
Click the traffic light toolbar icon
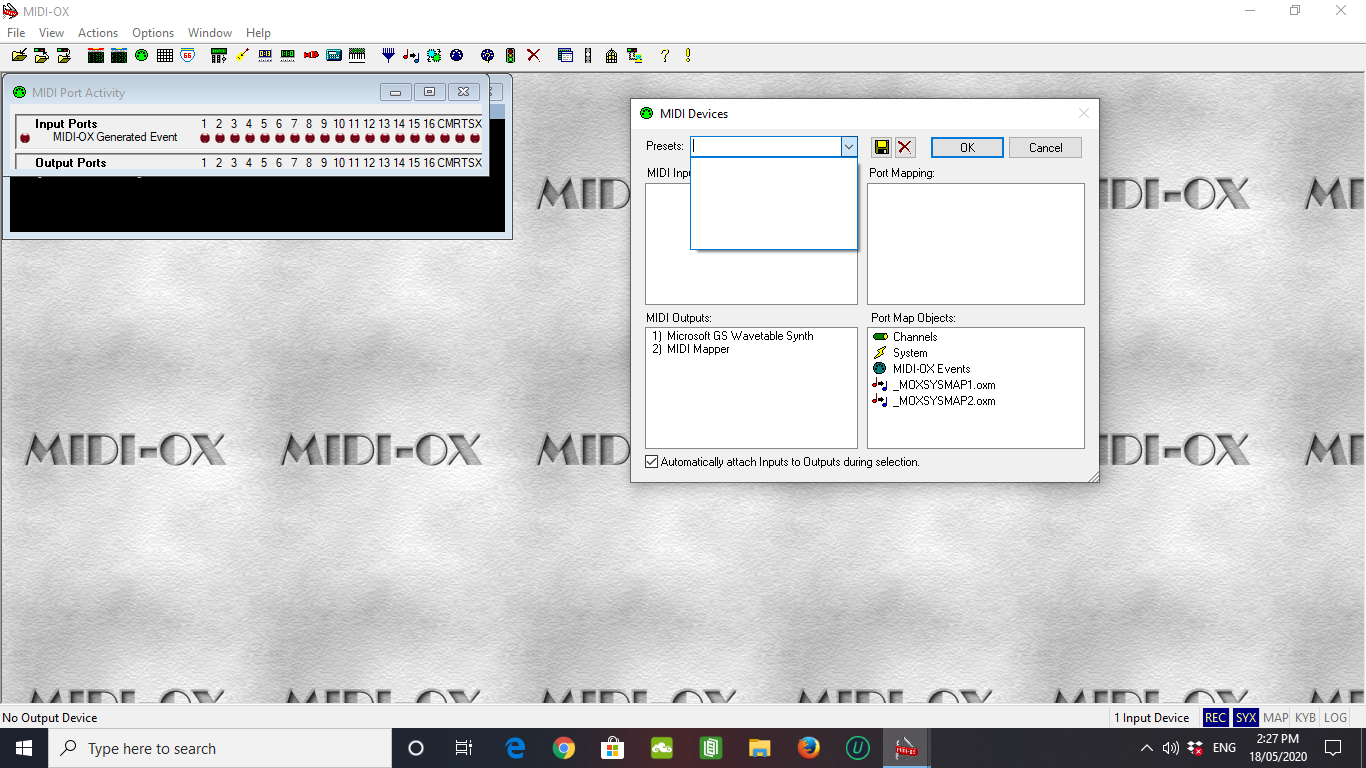510,56
